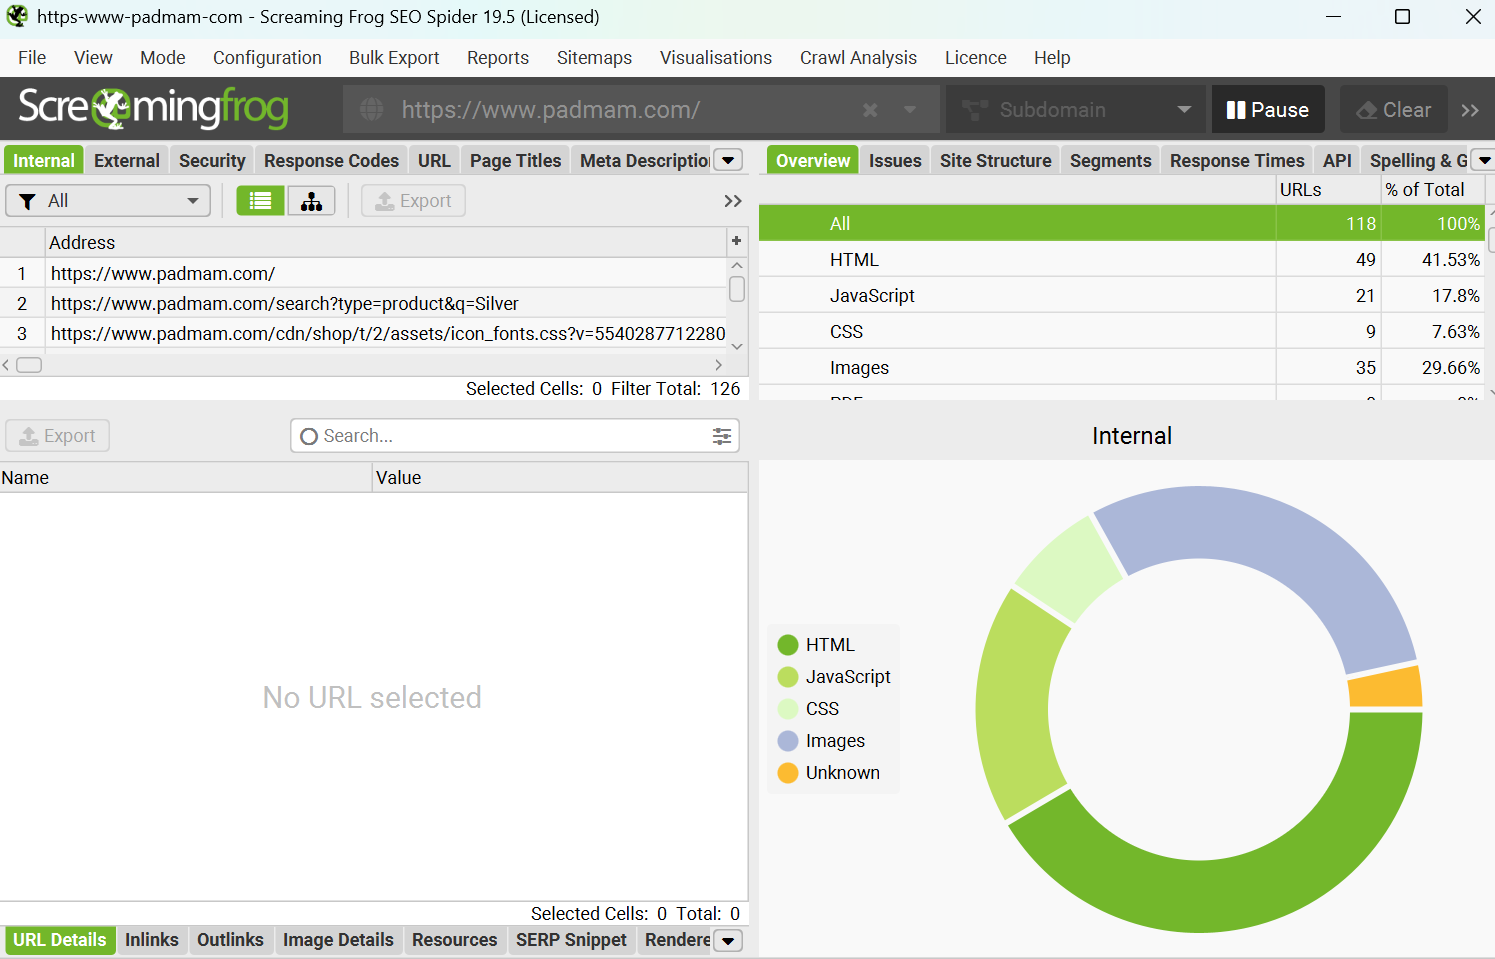
Task: Click the globe icon in URL bar
Action: click(372, 110)
